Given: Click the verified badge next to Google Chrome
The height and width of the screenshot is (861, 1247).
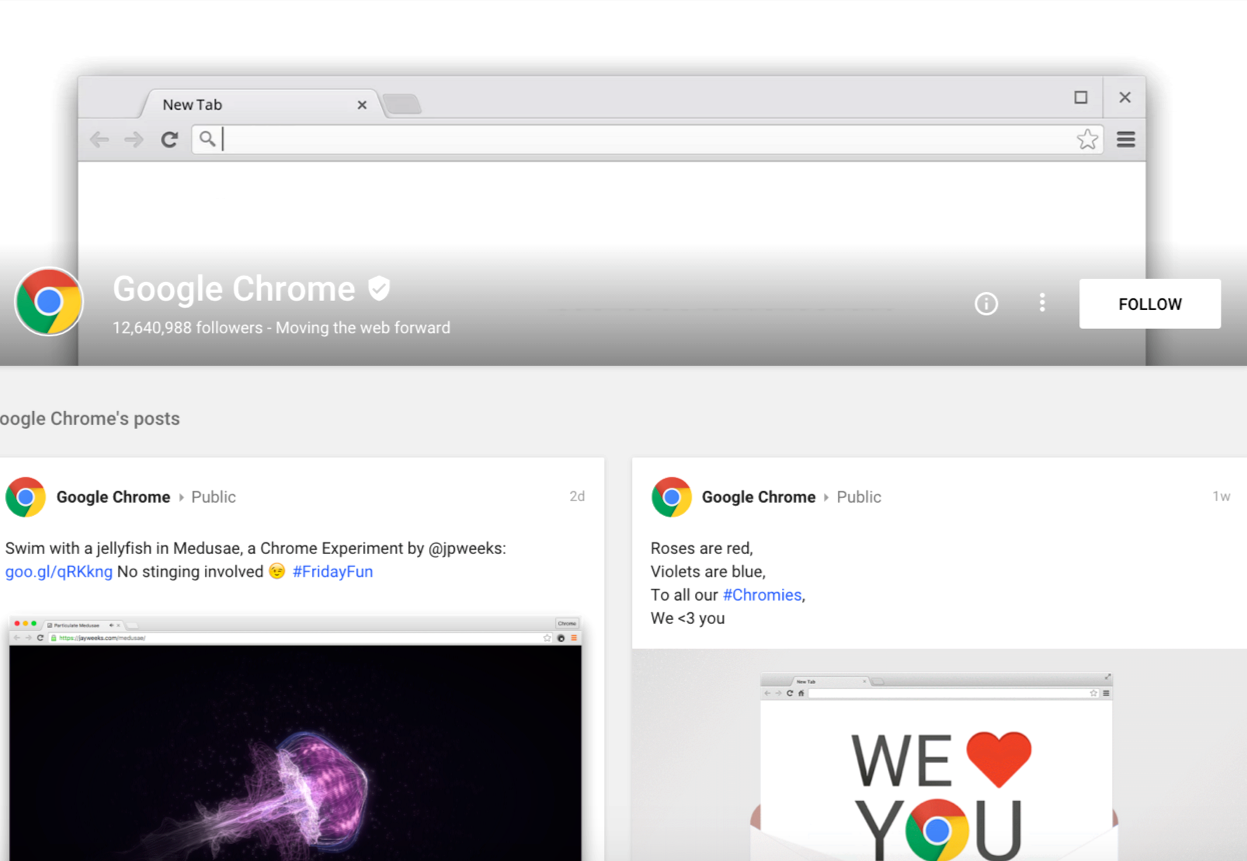Looking at the screenshot, I should pyautogui.click(x=379, y=288).
